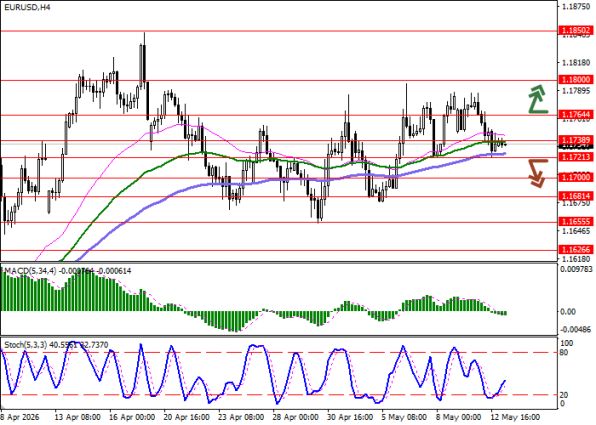Click the brown downward trend arrow icon

538,173
